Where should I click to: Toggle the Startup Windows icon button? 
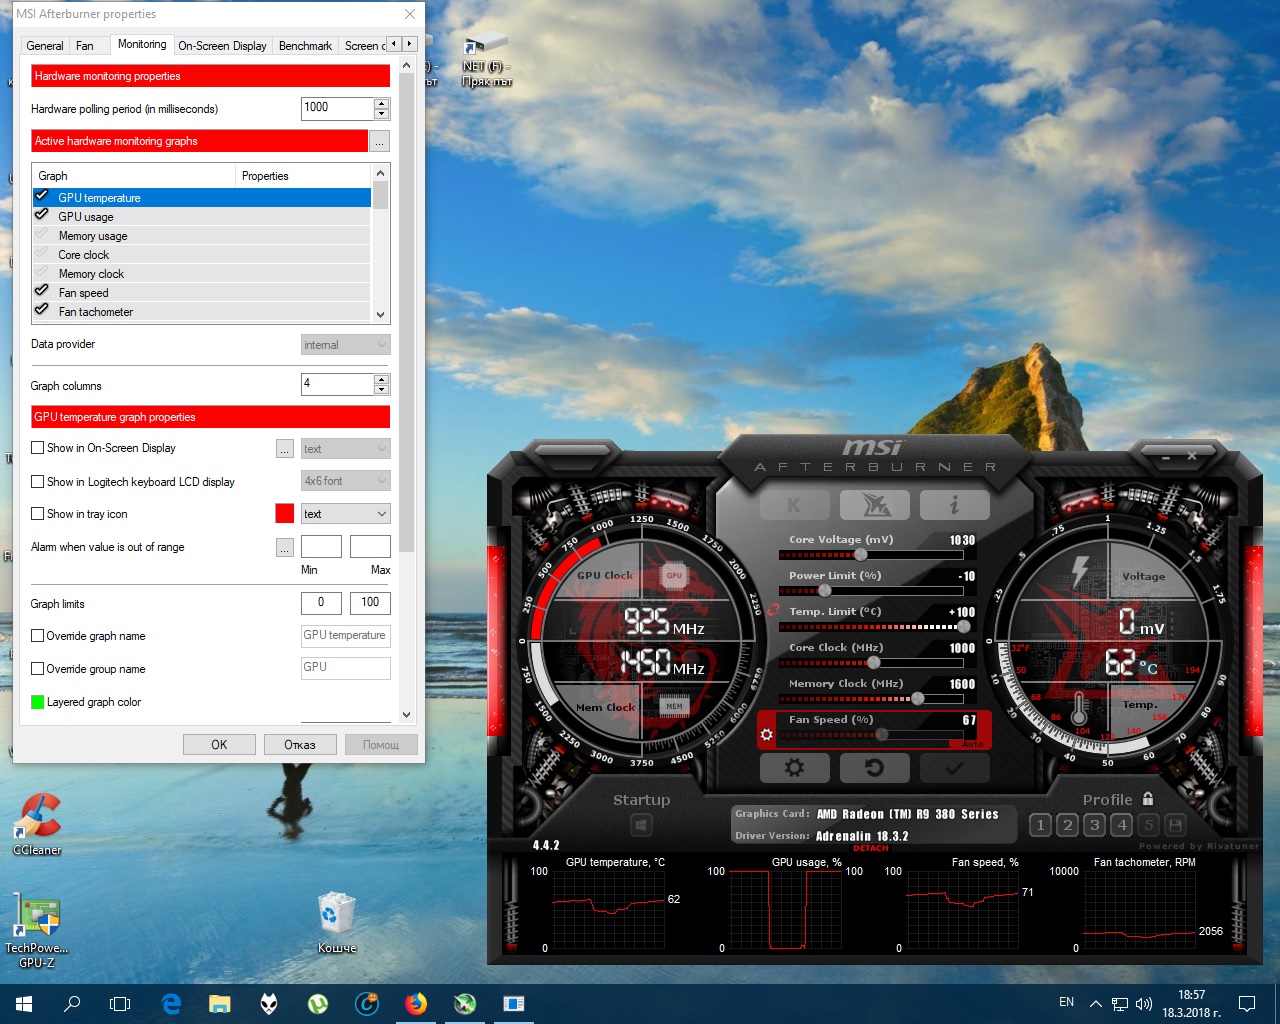point(641,825)
